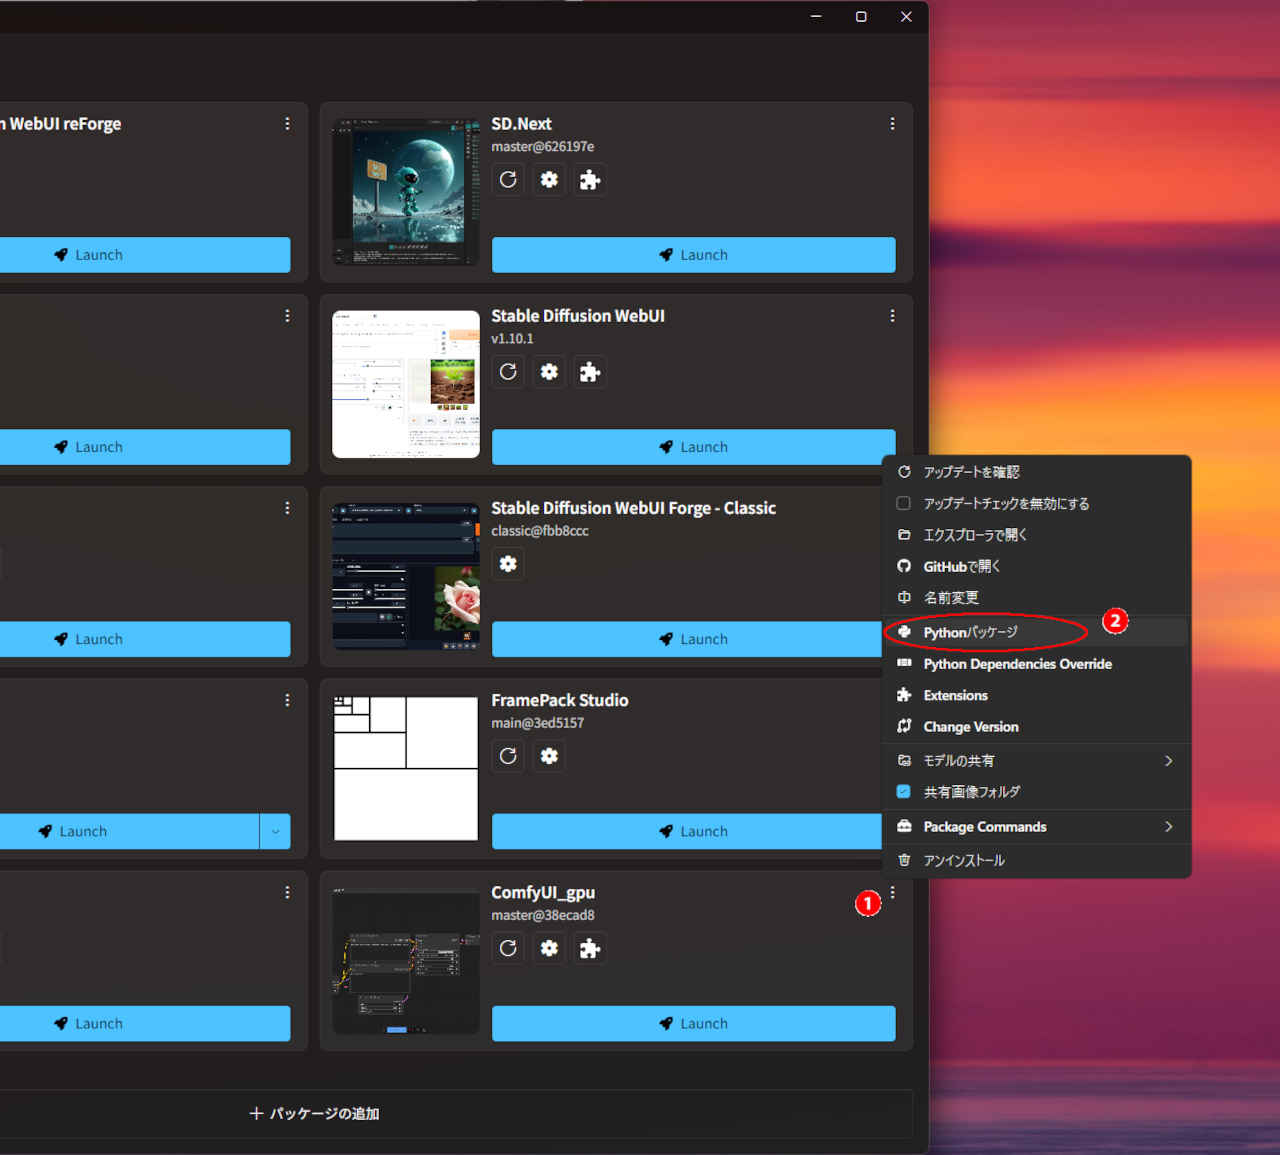Viewport: 1280px width, 1155px height.
Task: Select アンインストール menu entry
Action: point(1036,860)
